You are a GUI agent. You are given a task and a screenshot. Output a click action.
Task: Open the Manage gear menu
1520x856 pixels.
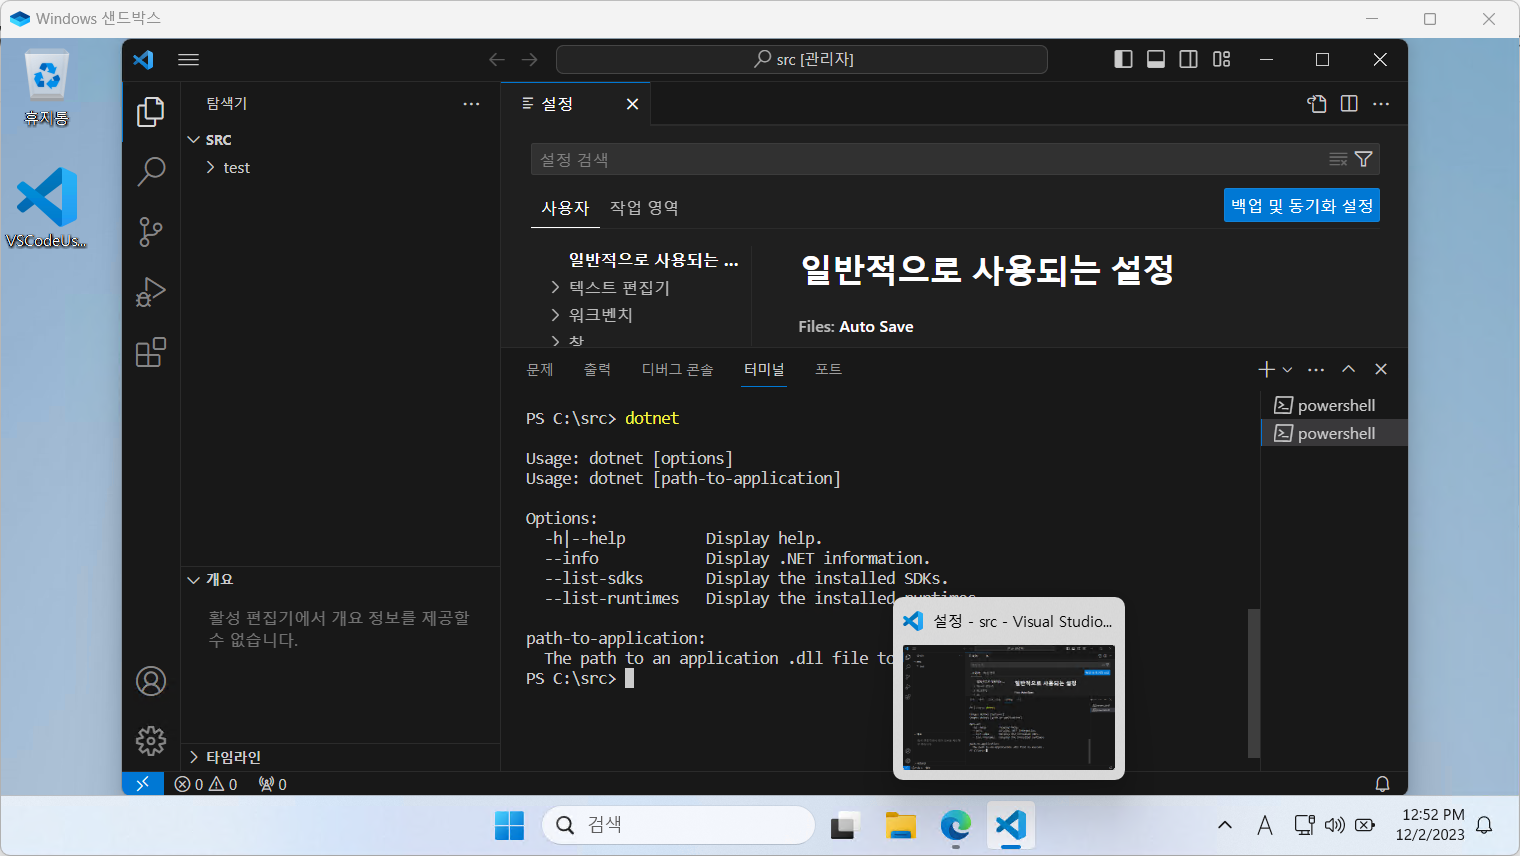[151, 741]
